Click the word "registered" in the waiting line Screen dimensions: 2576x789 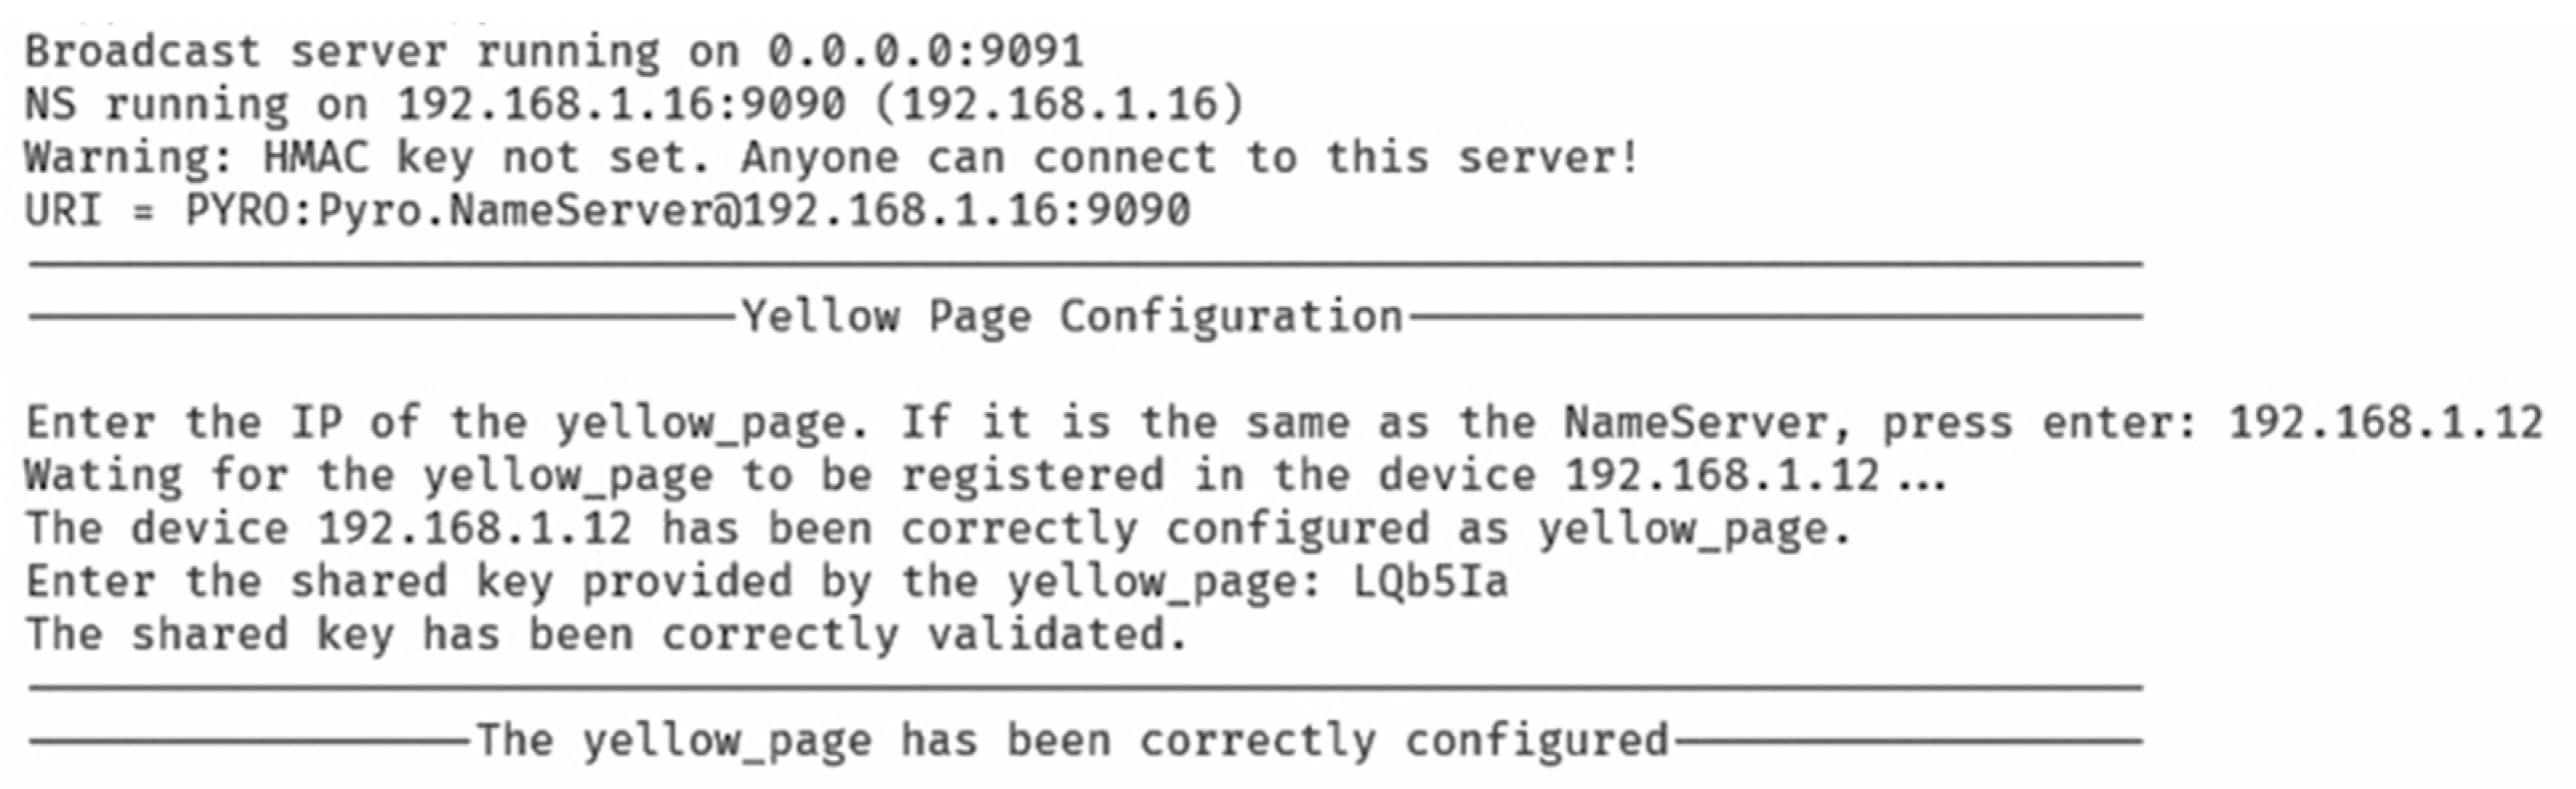1033,476
